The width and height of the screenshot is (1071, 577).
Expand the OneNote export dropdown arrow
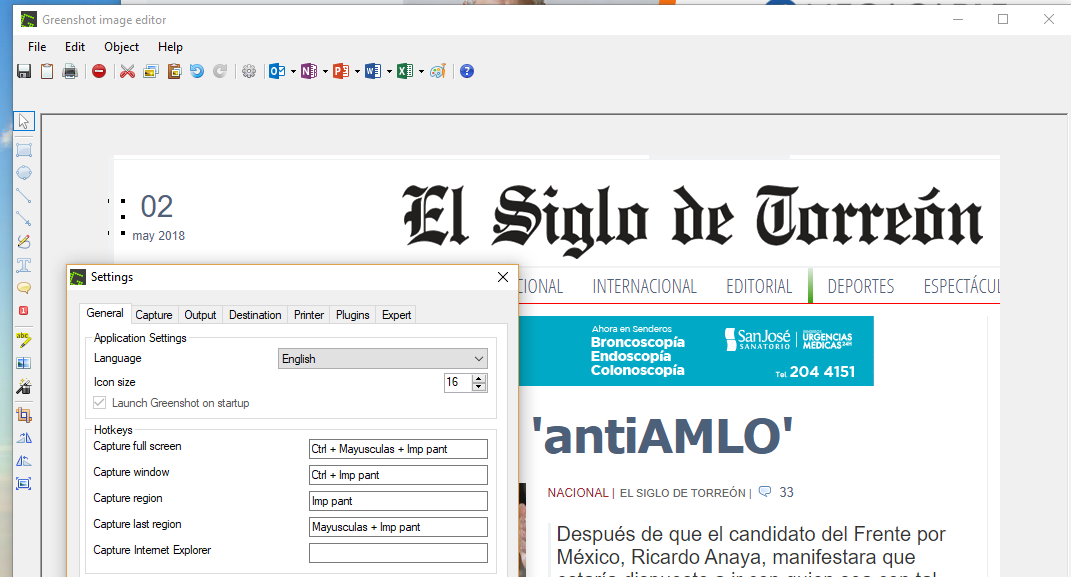click(x=325, y=71)
